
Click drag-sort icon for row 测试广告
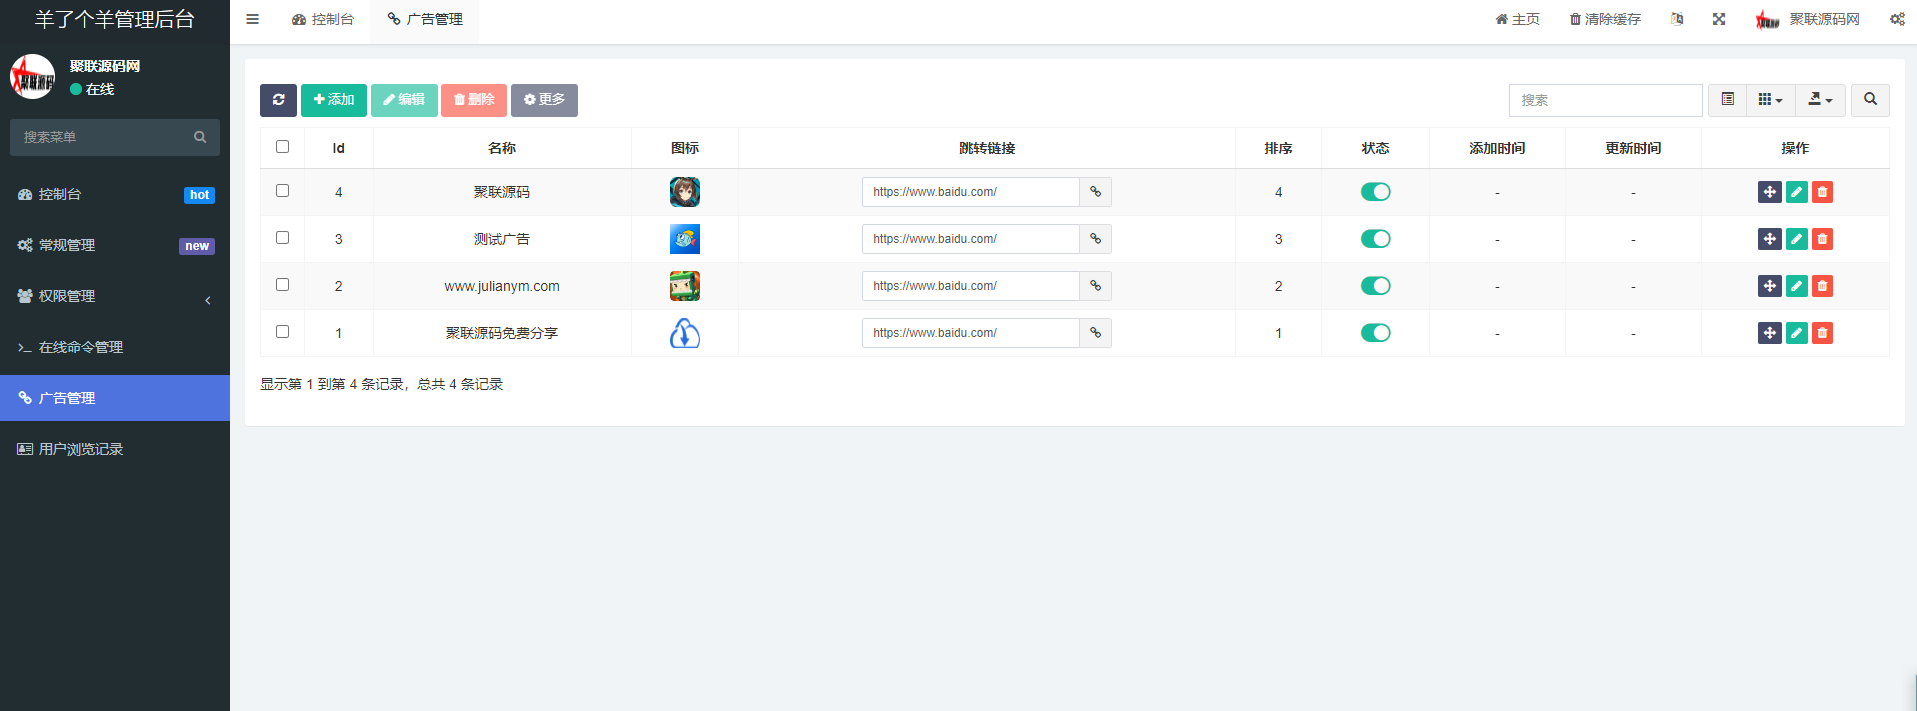(1769, 239)
